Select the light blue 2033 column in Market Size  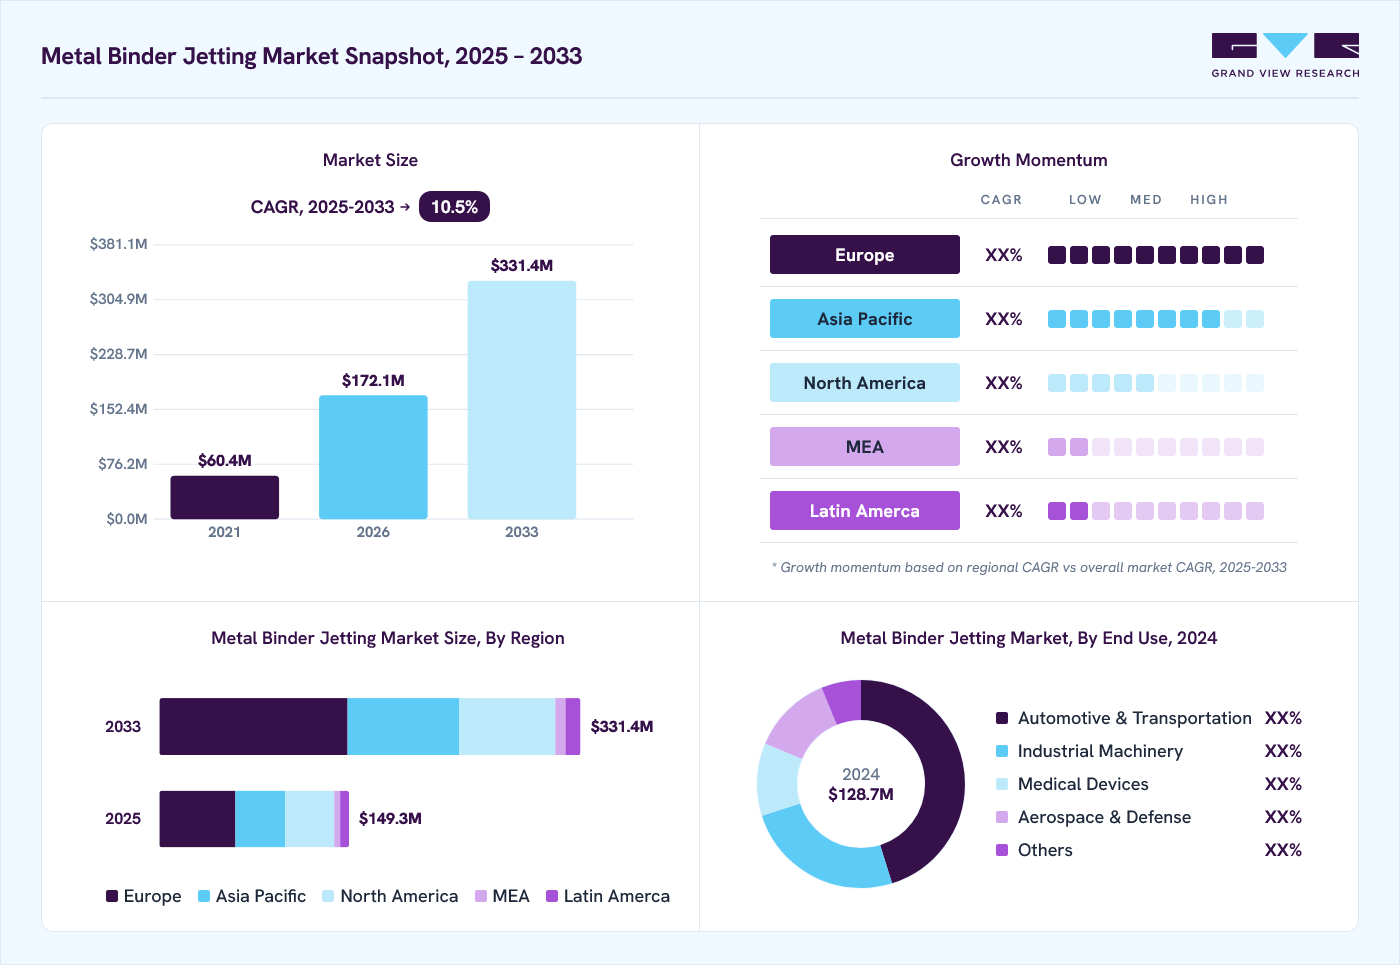pos(522,400)
